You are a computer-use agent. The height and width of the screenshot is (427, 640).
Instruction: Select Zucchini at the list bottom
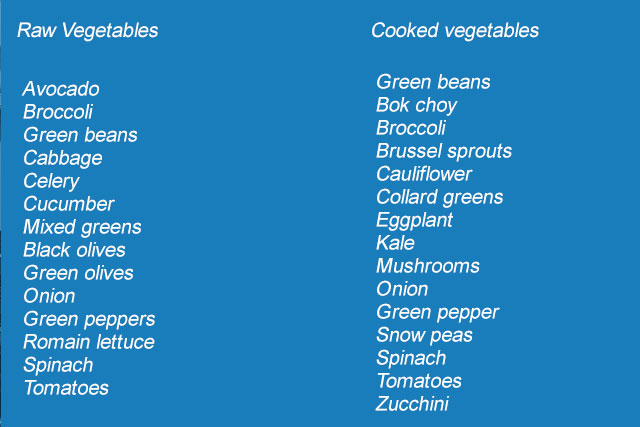pyautogui.click(x=412, y=404)
